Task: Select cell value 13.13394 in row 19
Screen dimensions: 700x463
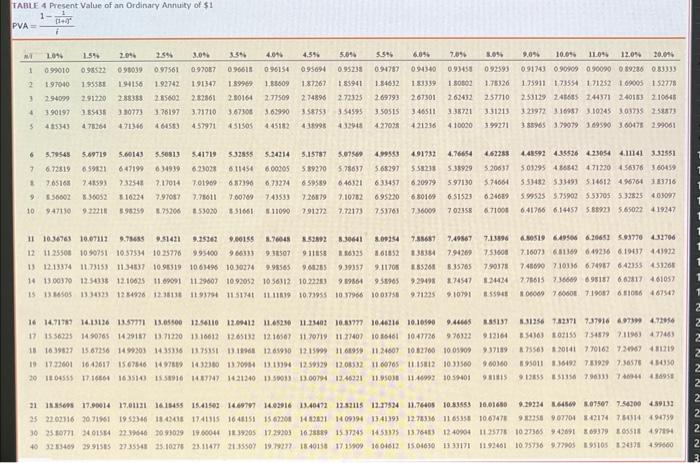Action: point(277,364)
